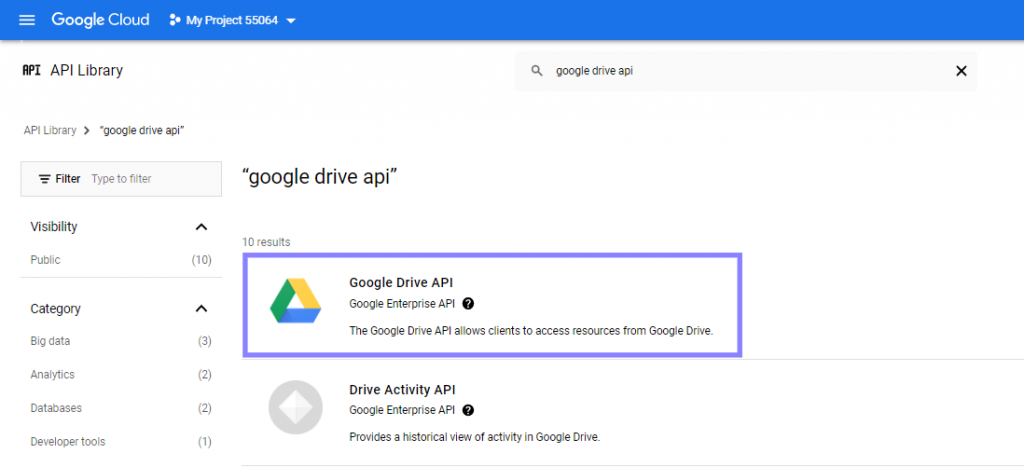Image resolution: width=1024 pixels, height=467 pixels.
Task: Click the Google Cloud logo
Action: coord(101,20)
